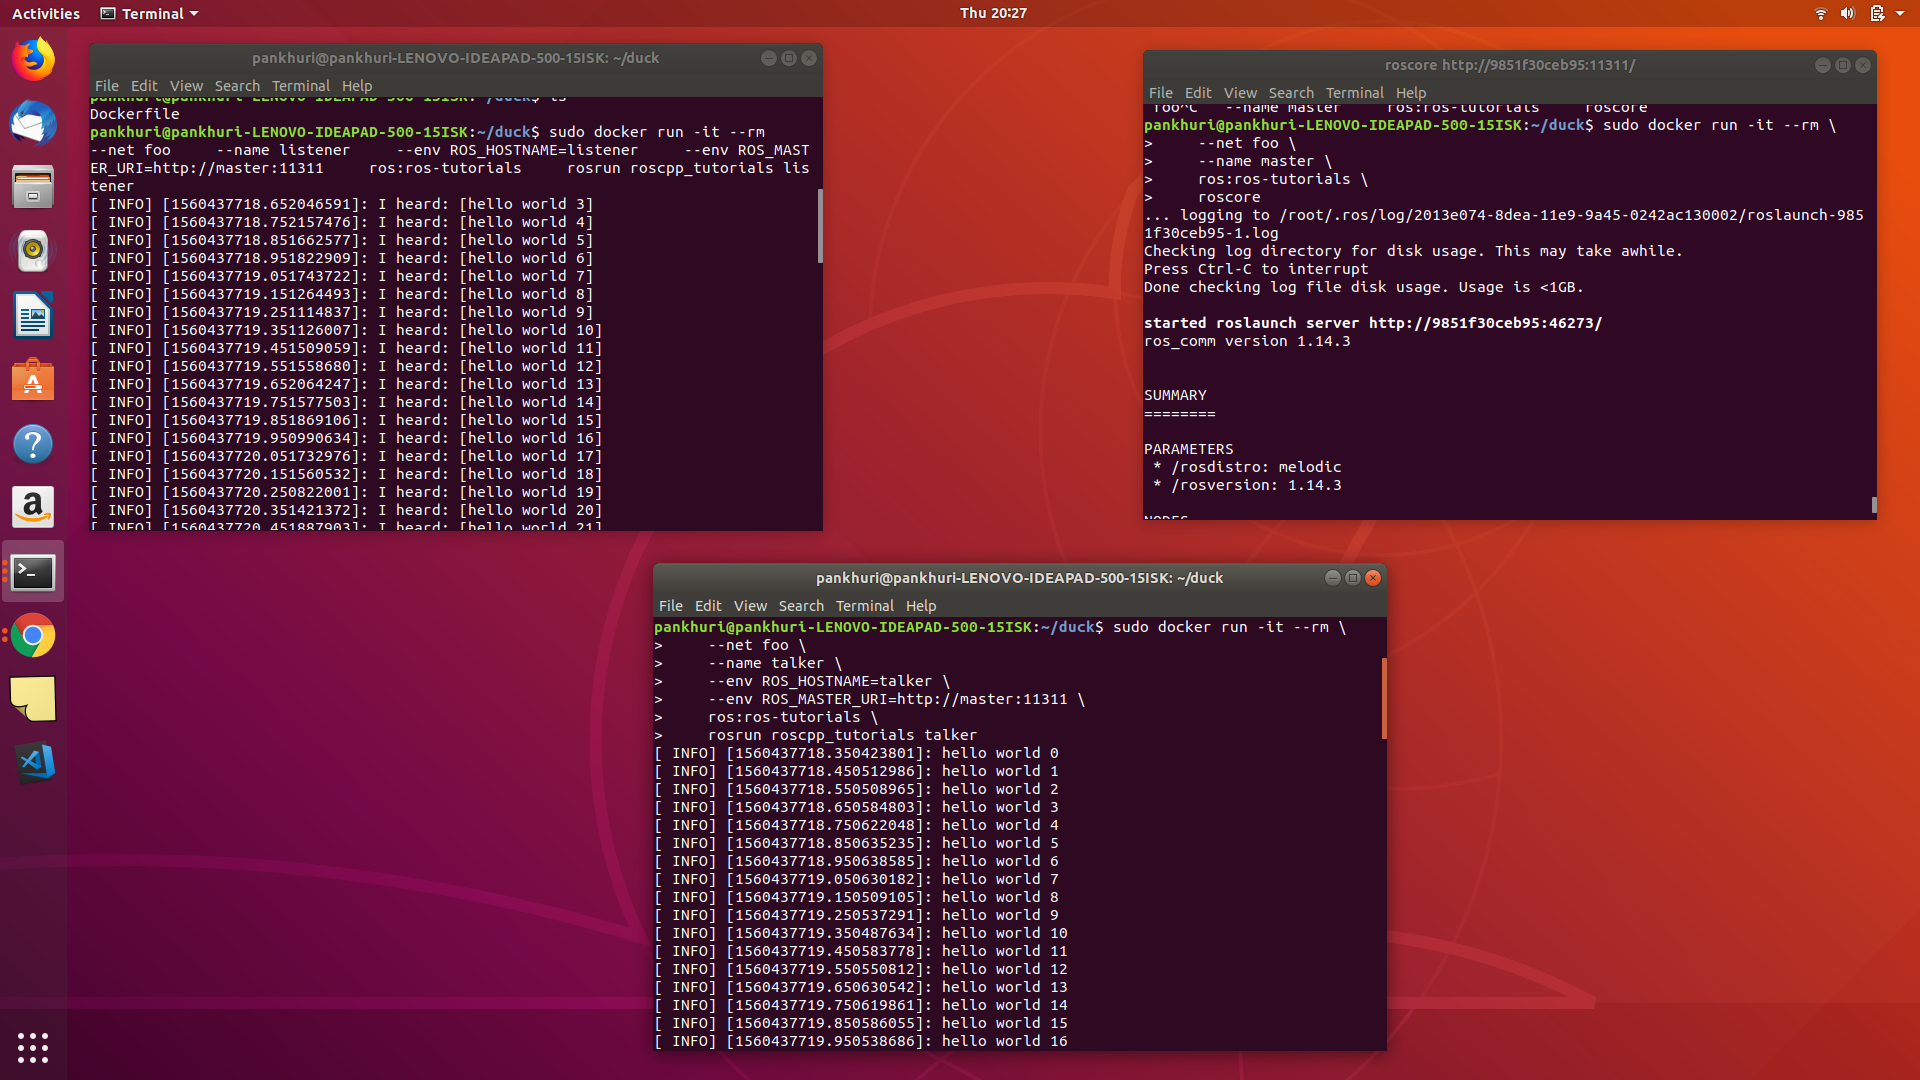
Task: Click Activities overview button
Action: [x=46, y=13]
